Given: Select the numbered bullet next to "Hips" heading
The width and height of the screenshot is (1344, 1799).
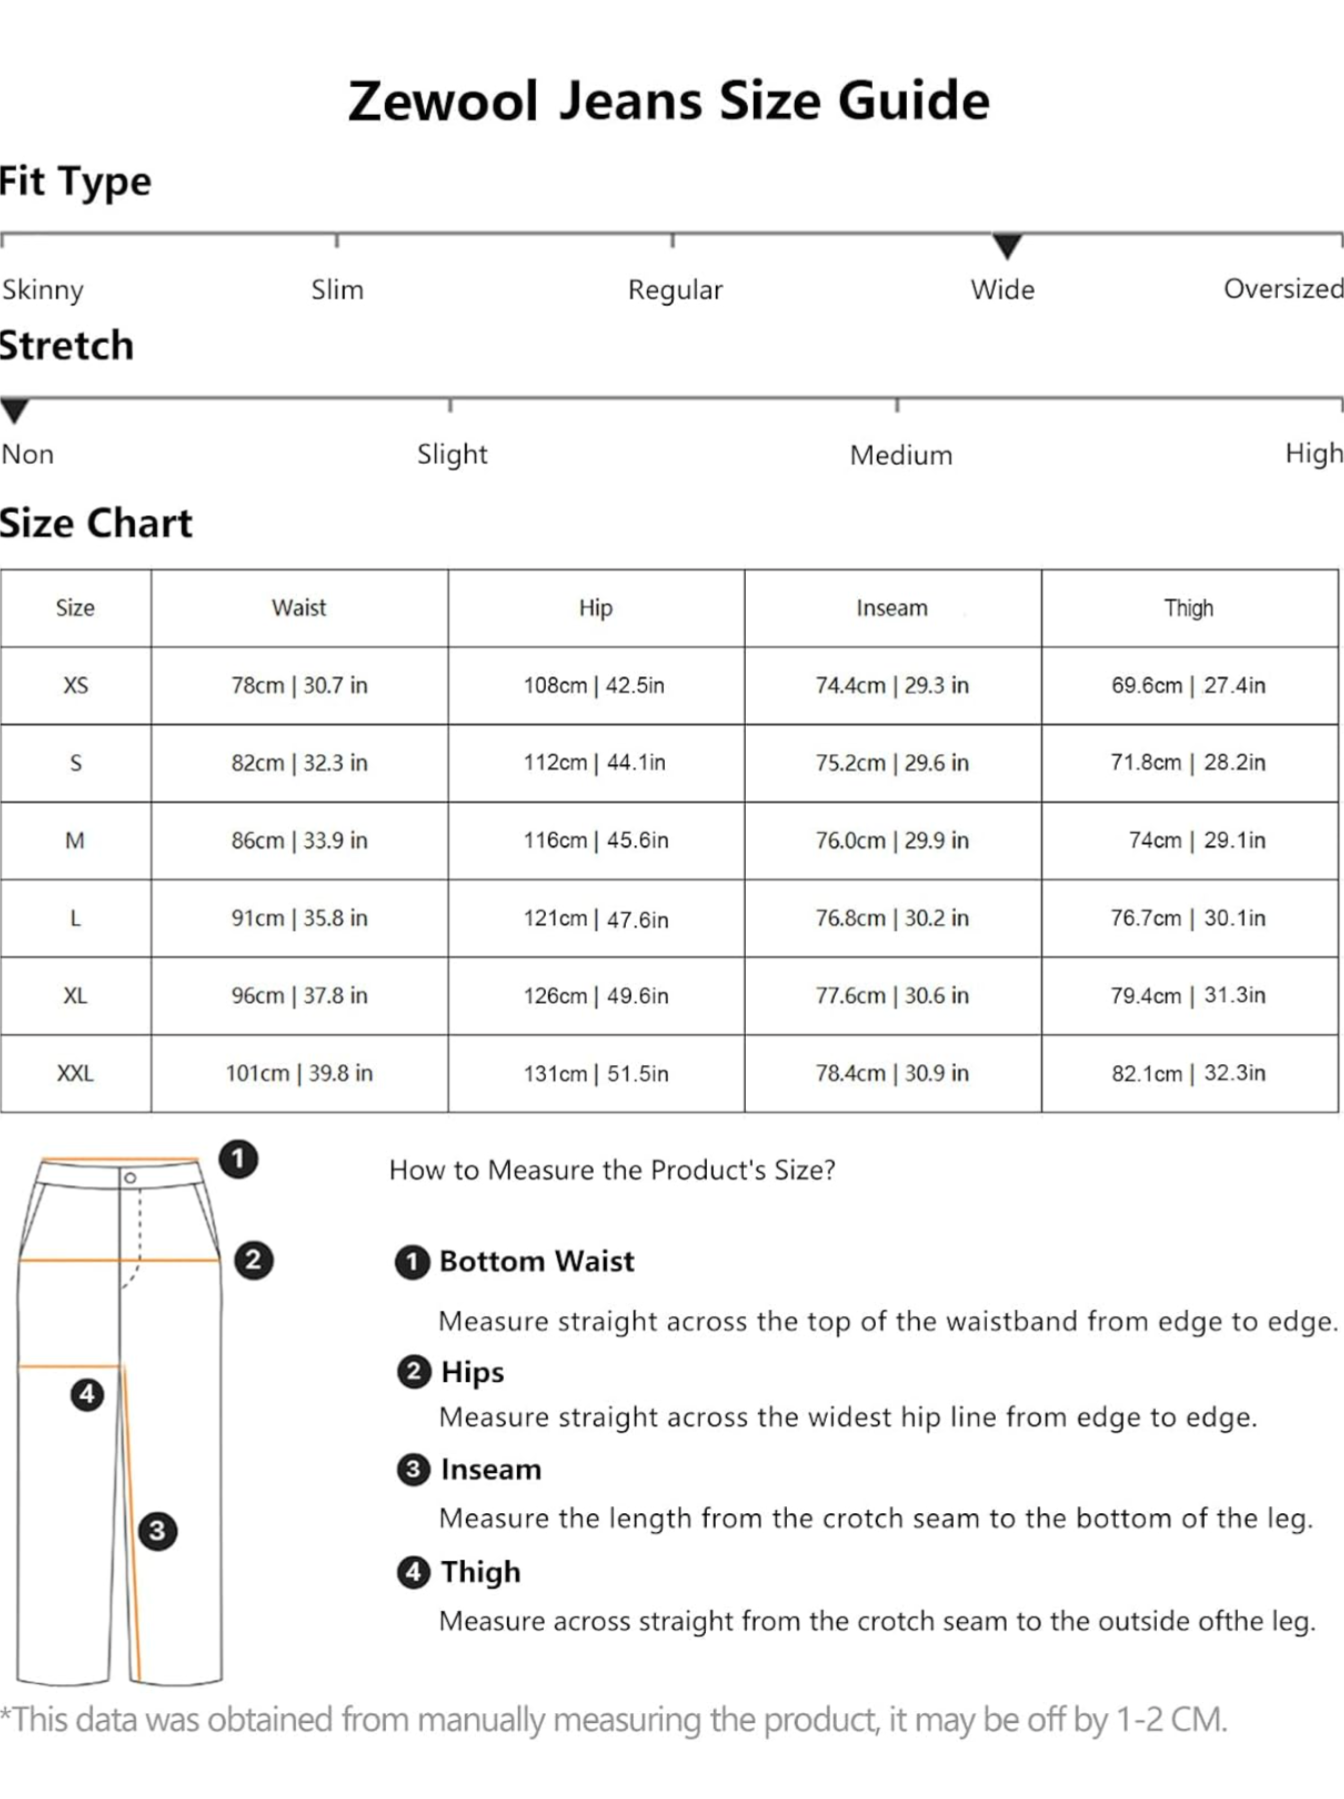Looking at the screenshot, I should [x=414, y=1371].
